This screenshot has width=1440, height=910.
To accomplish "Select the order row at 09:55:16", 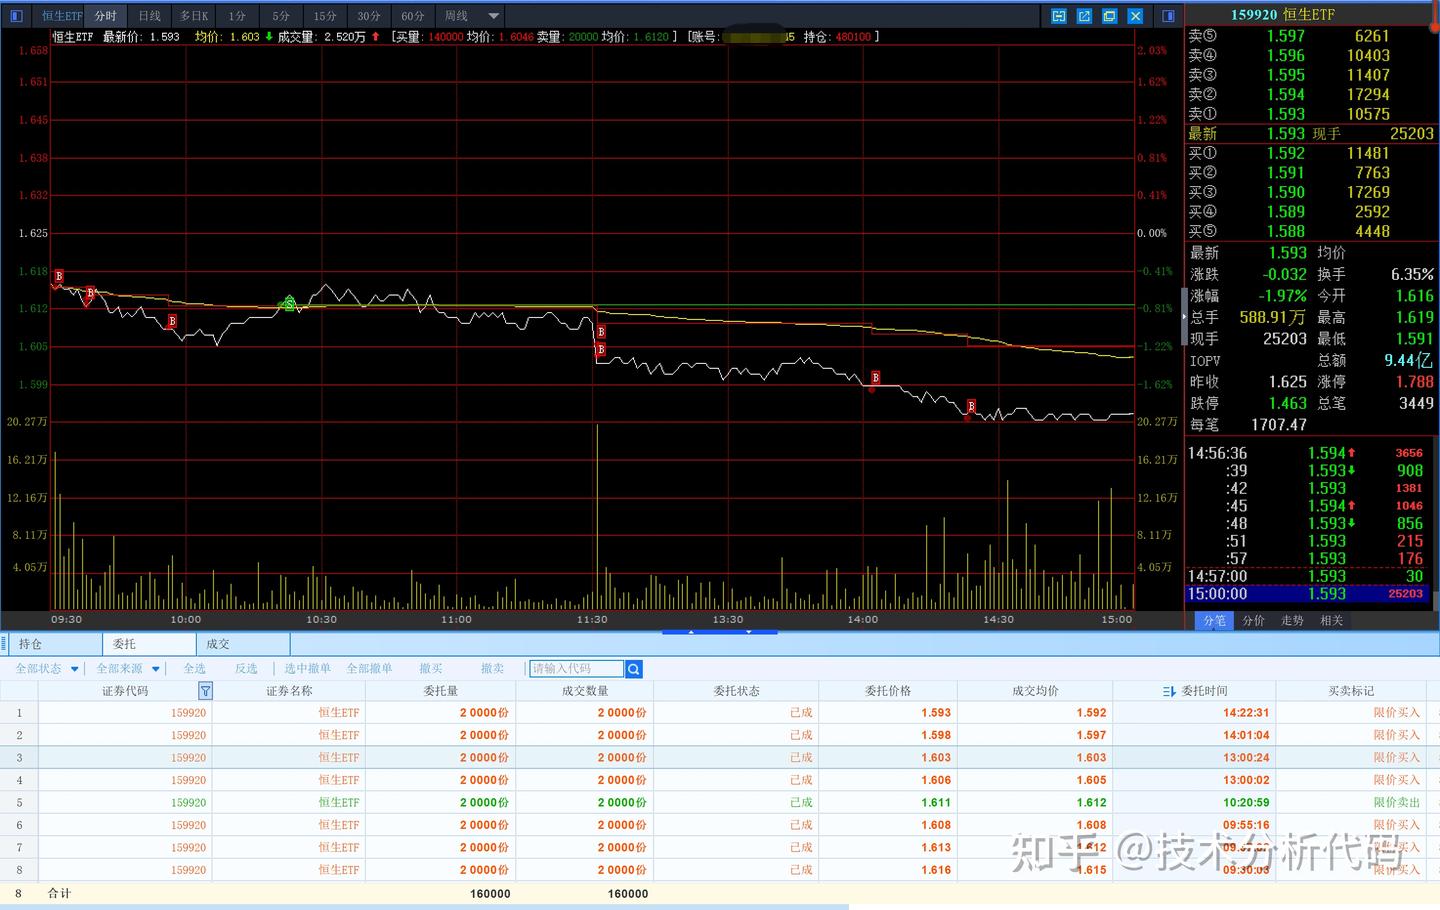I will pyautogui.click(x=720, y=825).
